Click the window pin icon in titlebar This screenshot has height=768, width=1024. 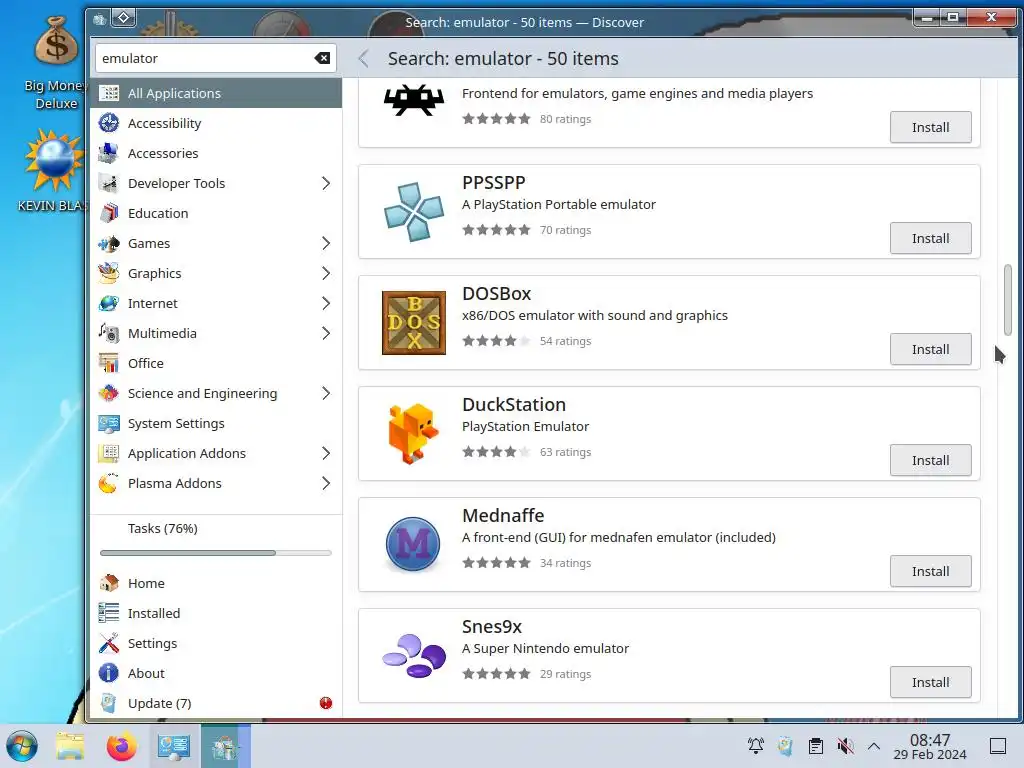(123, 18)
